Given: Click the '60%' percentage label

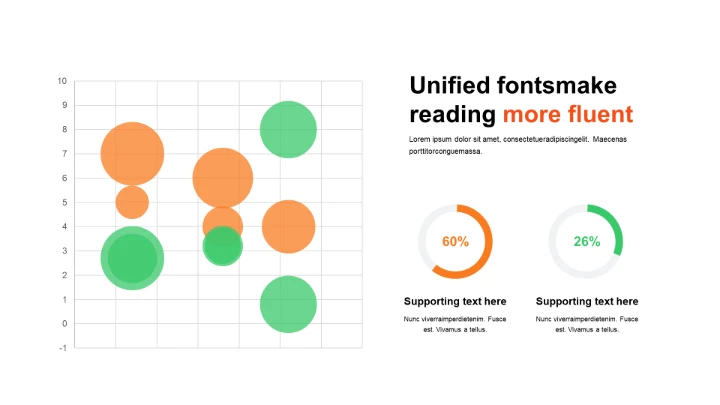Looking at the screenshot, I should tap(455, 242).
